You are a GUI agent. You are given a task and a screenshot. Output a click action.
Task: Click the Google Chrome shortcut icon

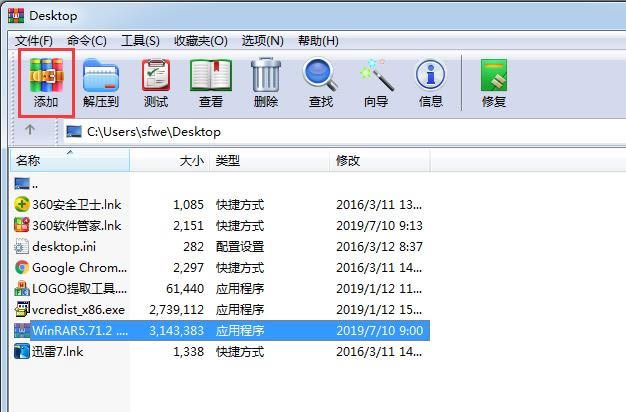[x=22, y=267]
